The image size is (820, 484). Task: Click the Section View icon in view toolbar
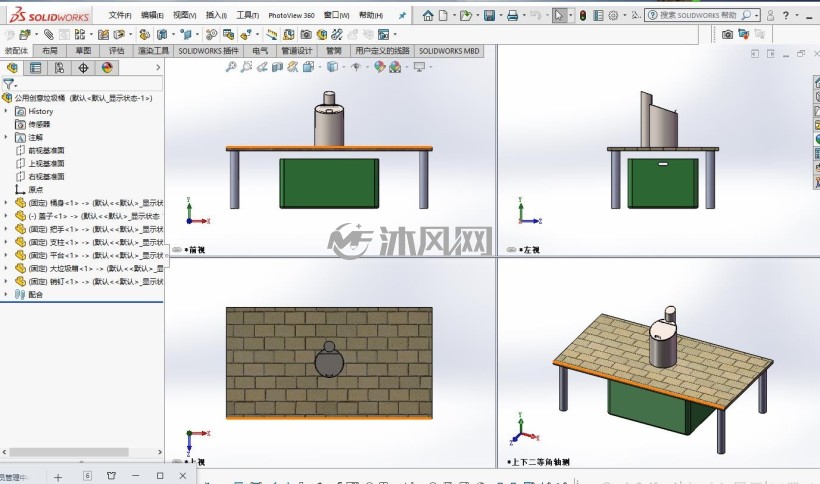[x=278, y=67]
